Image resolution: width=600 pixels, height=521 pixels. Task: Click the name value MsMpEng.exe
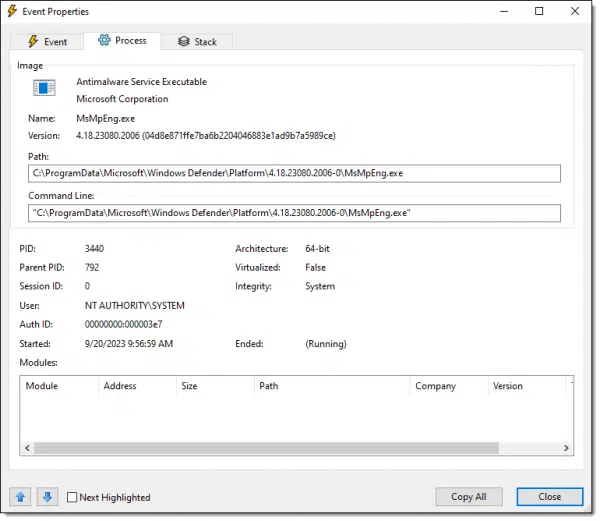pos(106,119)
